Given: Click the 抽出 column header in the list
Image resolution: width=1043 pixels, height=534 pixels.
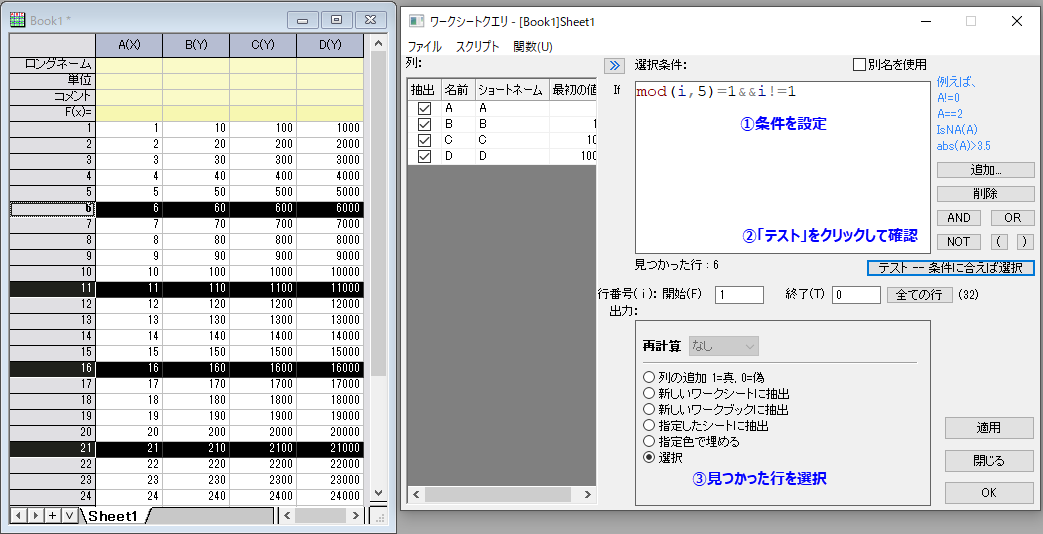Looking at the screenshot, I should pos(424,90).
